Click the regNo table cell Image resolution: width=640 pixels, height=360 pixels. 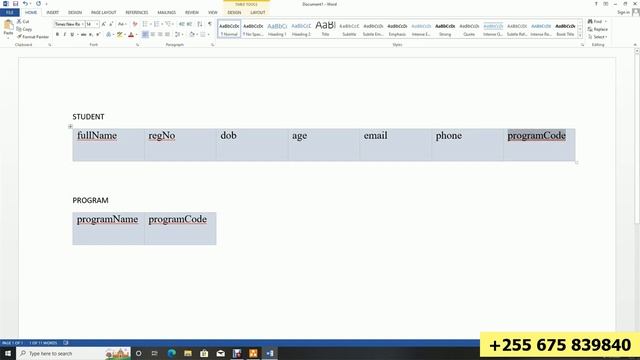click(180, 144)
